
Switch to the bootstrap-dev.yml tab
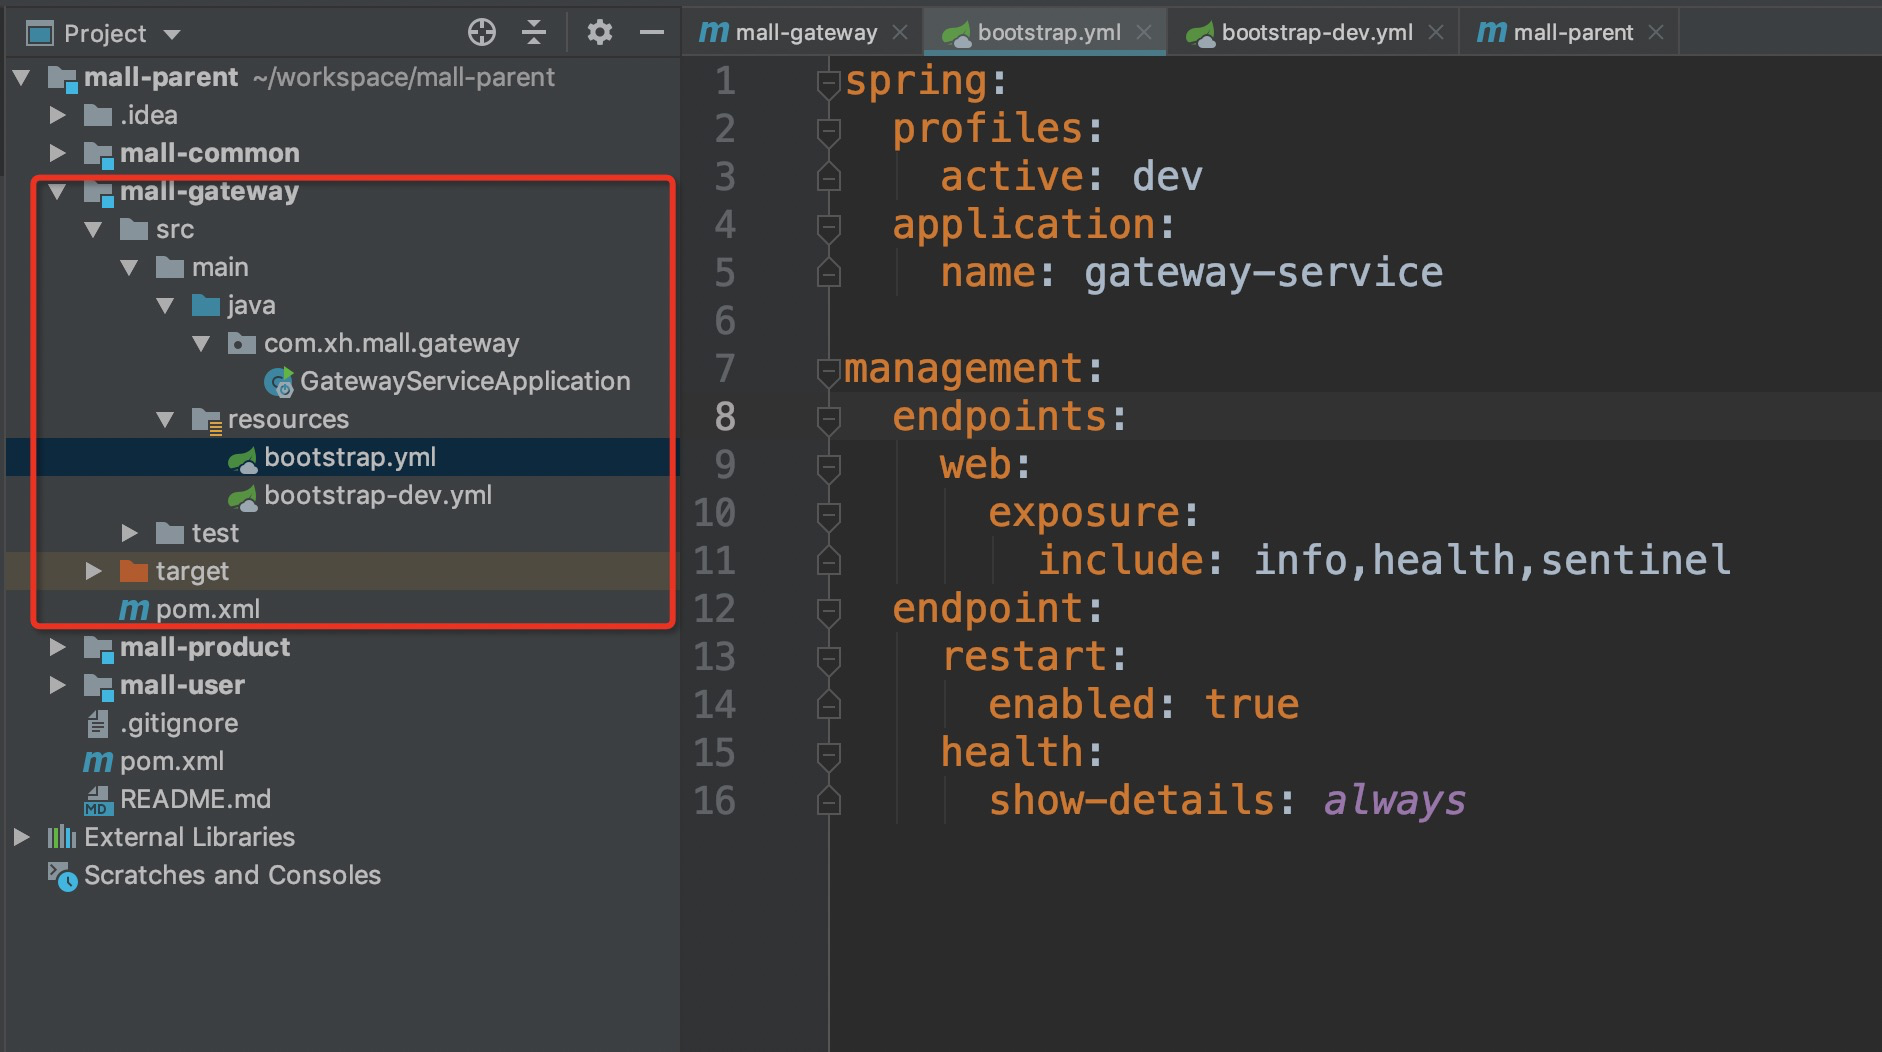1310,31
